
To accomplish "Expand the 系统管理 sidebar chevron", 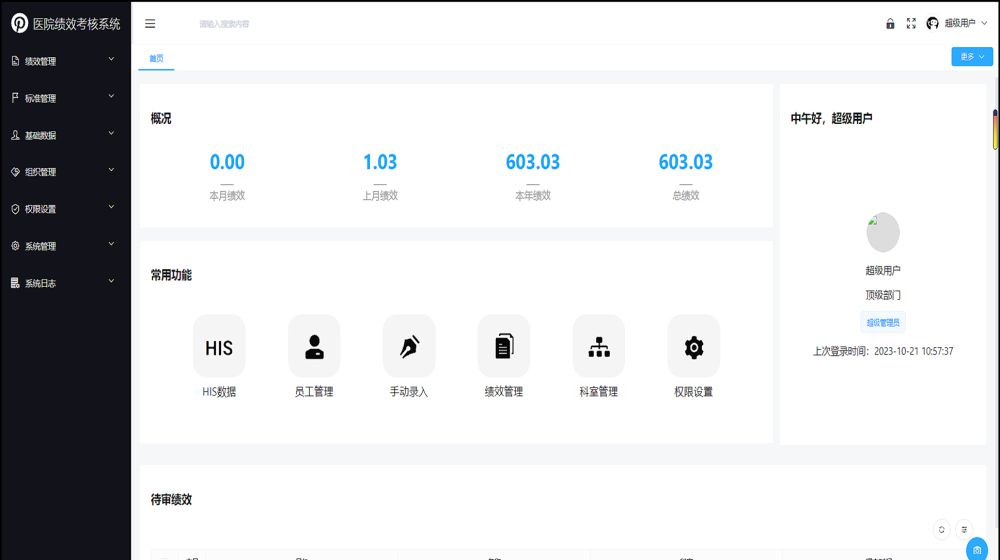I will [x=112, y=244].
